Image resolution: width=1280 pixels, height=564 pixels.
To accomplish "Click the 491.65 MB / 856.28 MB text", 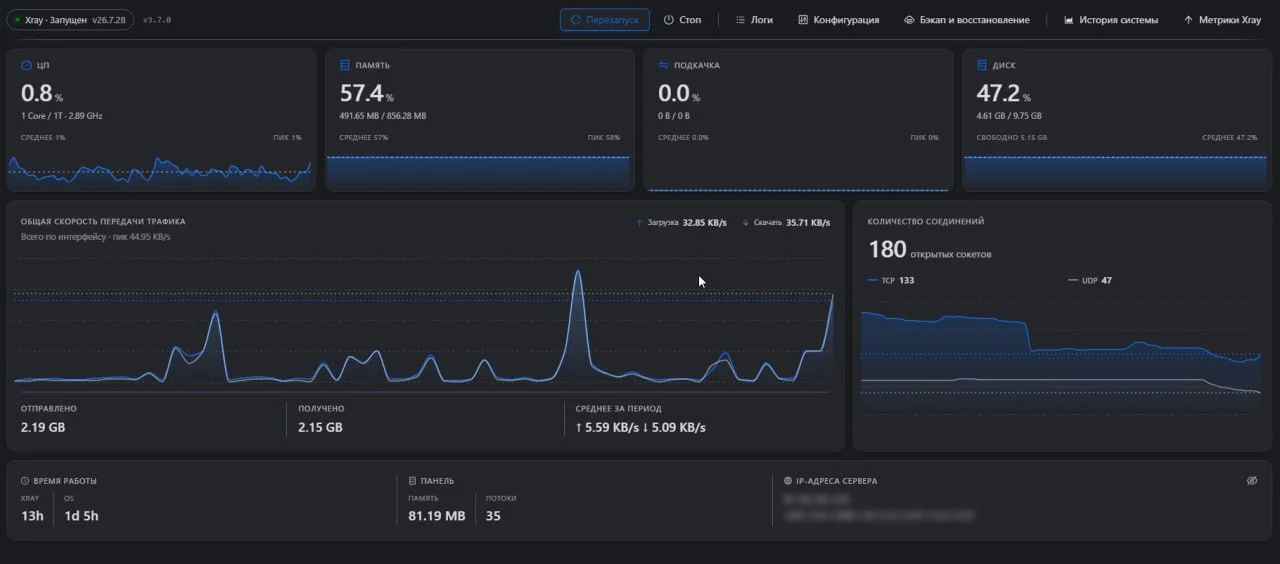I will (383, 116).
